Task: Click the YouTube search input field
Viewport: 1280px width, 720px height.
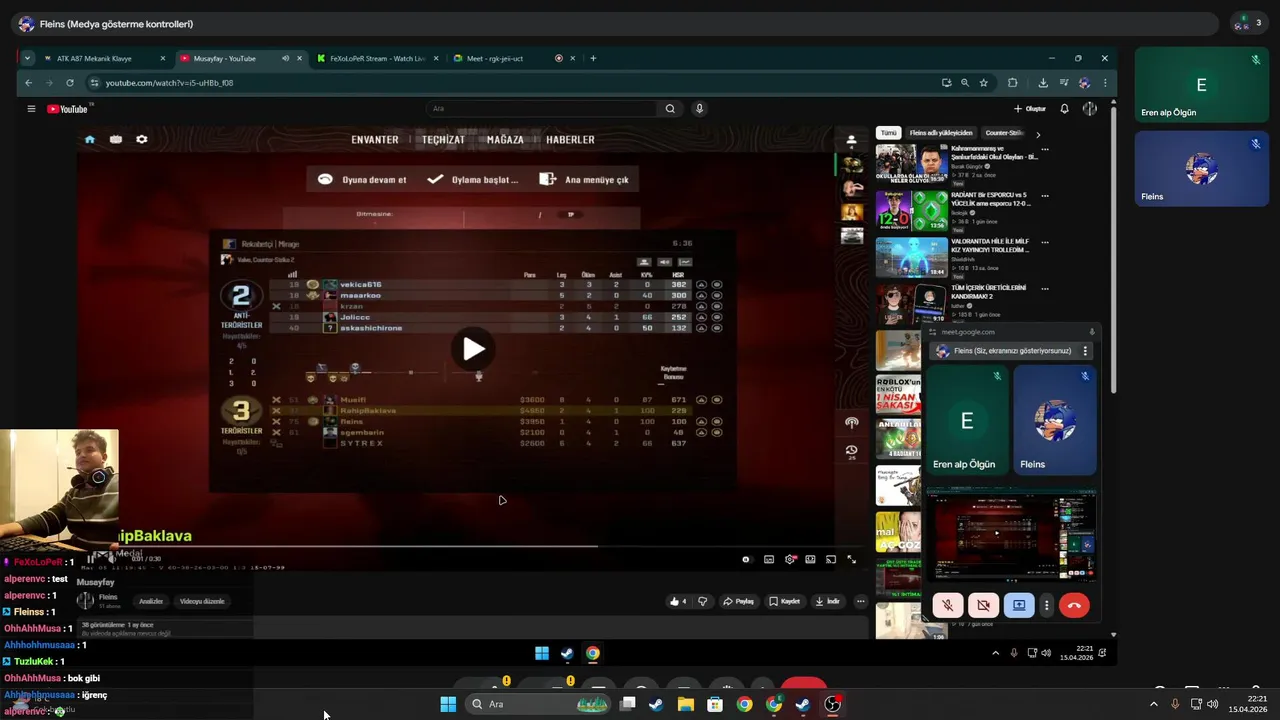Action: point(541,109)
